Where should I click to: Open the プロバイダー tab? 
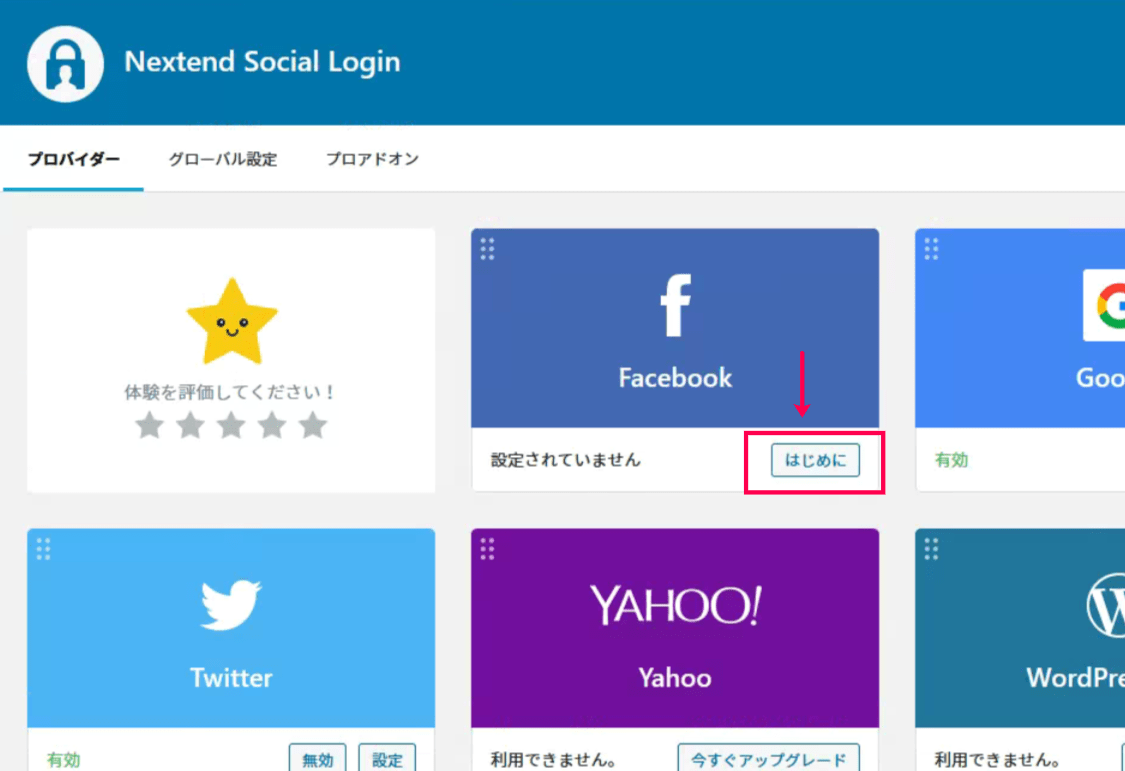coord(73,159)
